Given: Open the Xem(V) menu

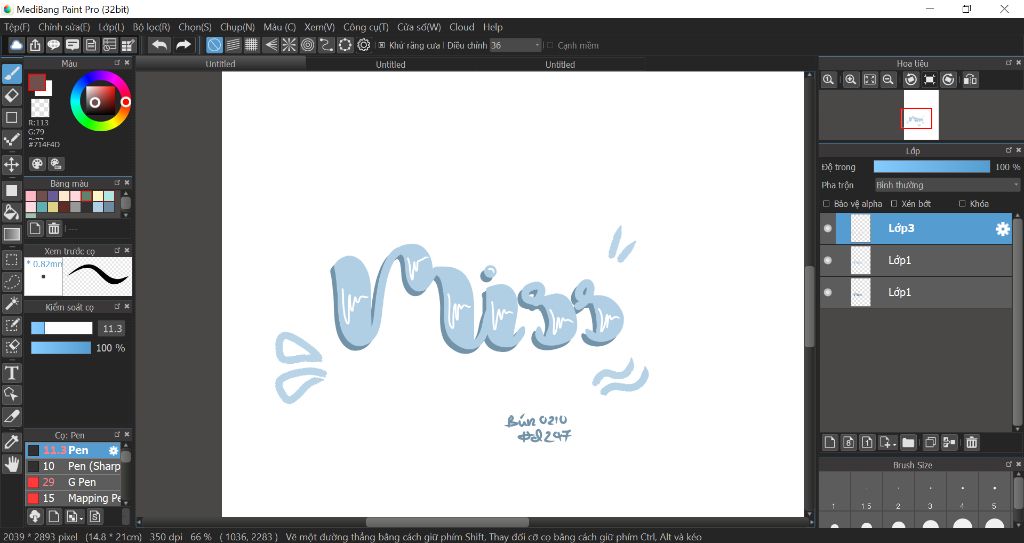Looking at the screenshot, I should [x=319, y=27].
